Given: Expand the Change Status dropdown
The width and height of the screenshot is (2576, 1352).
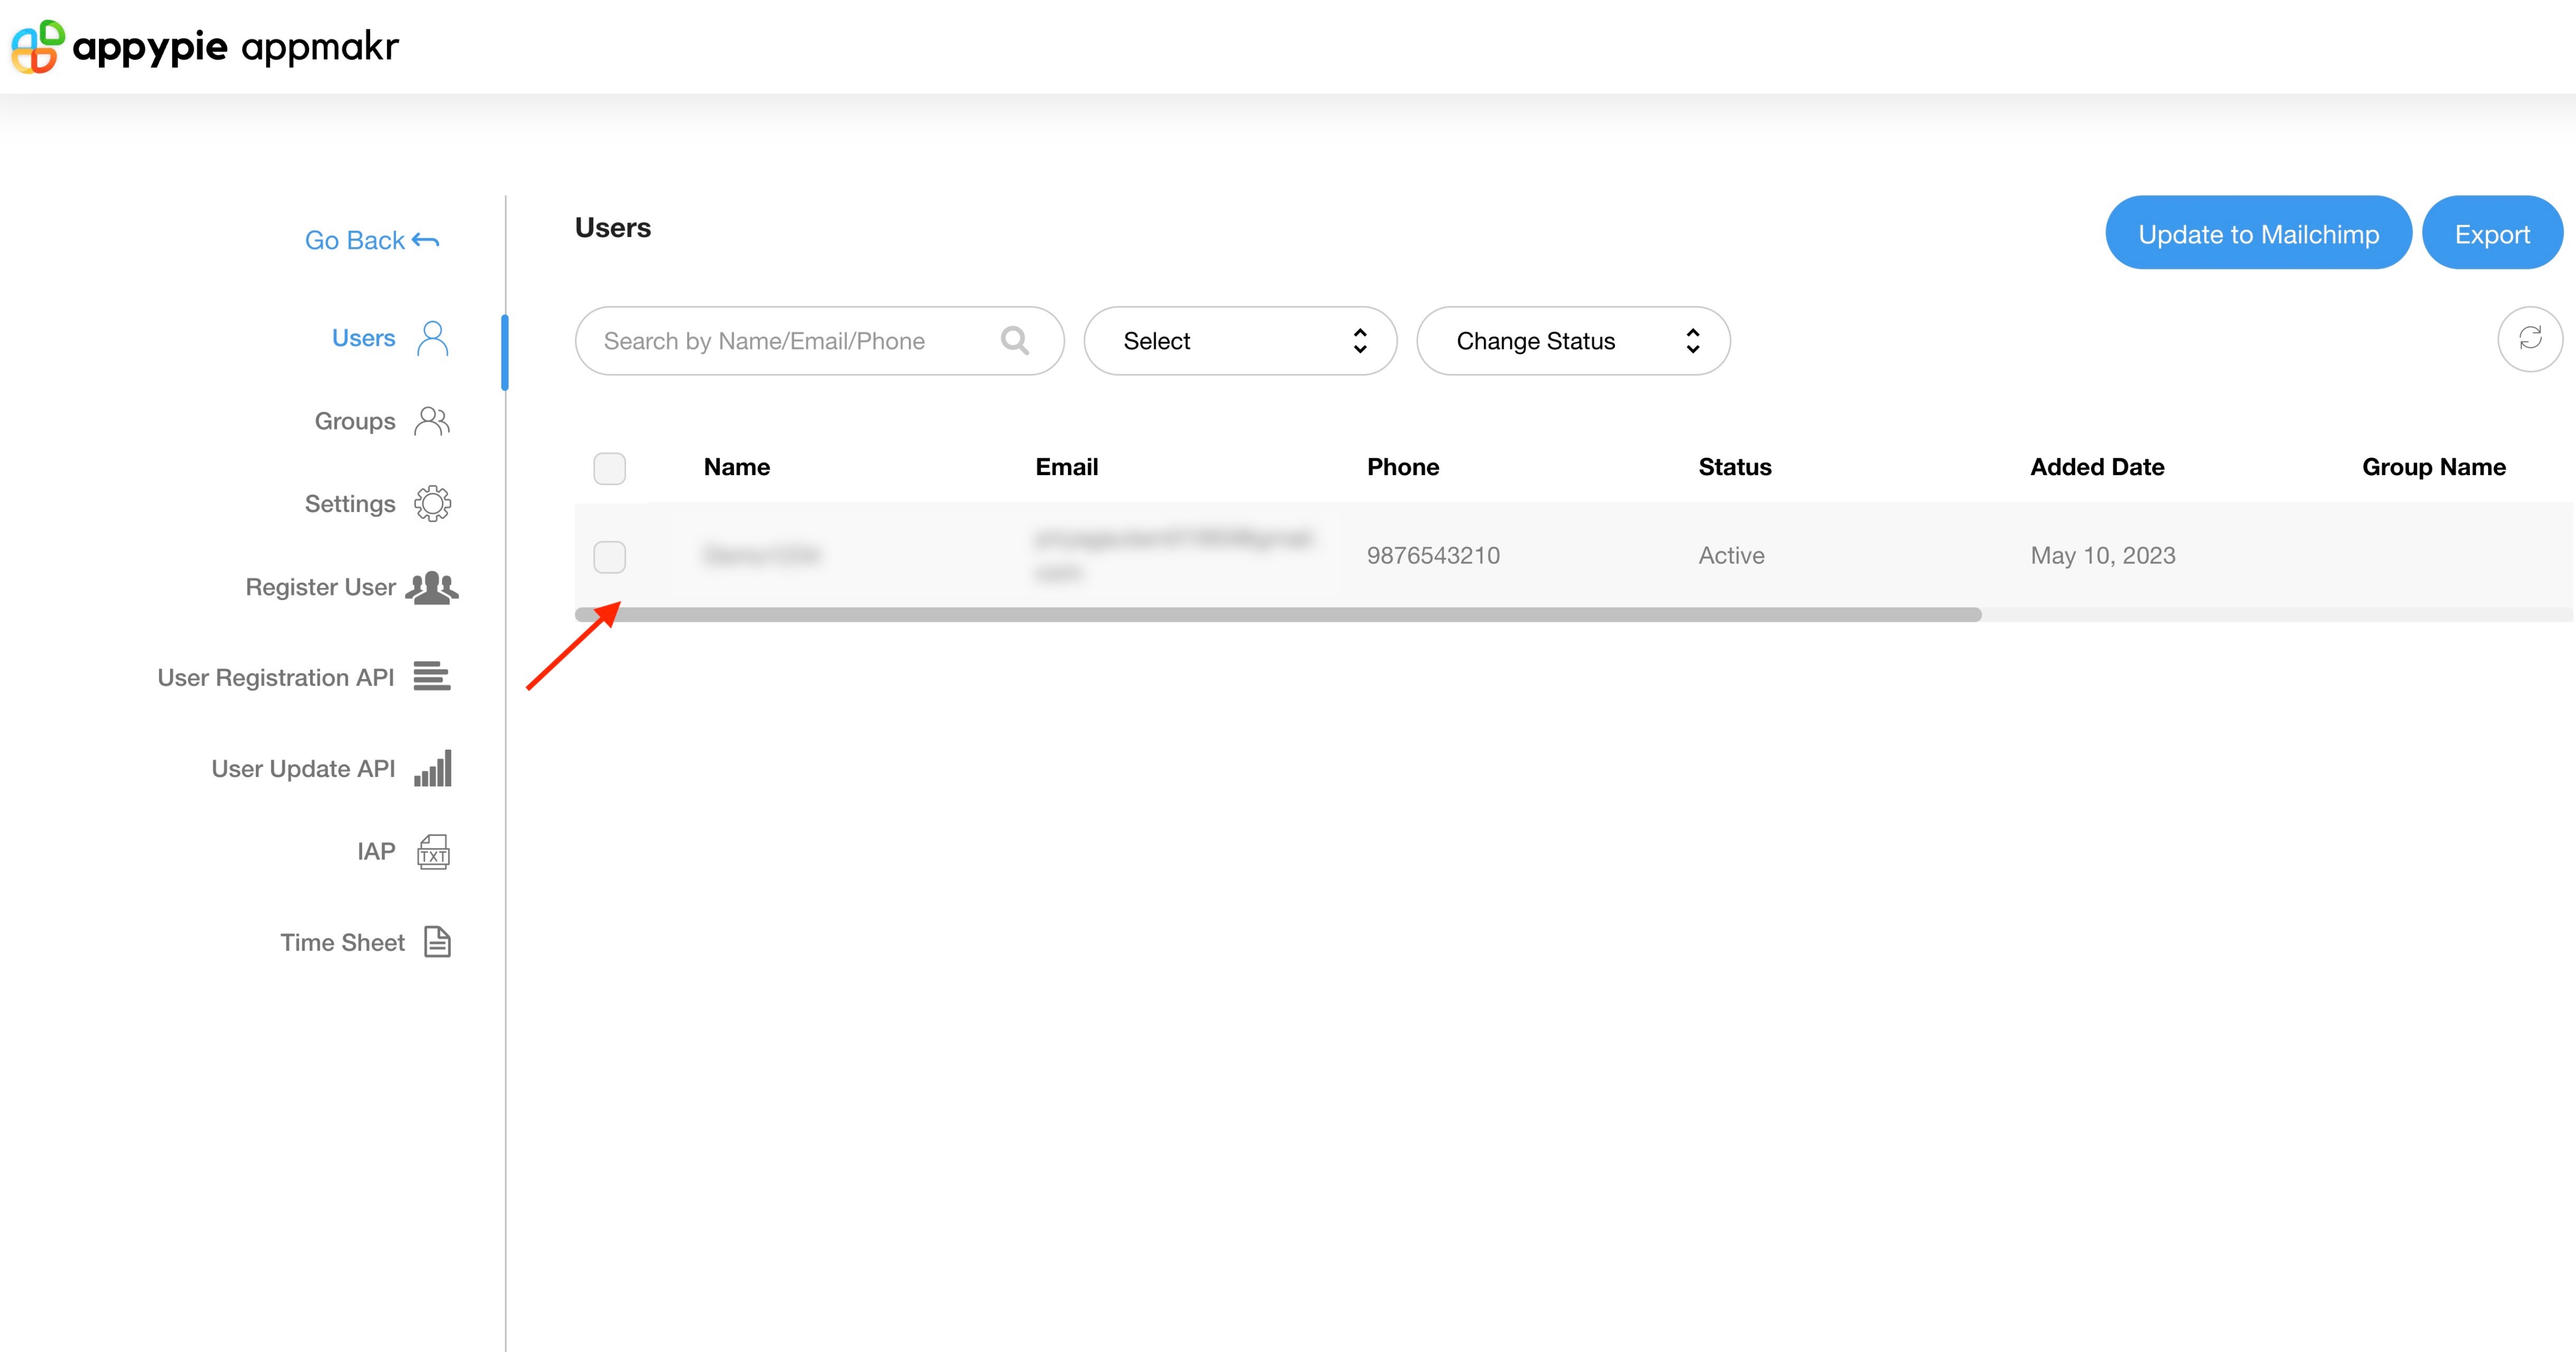Looking at the screenshot, I should tap(1573, 341).
